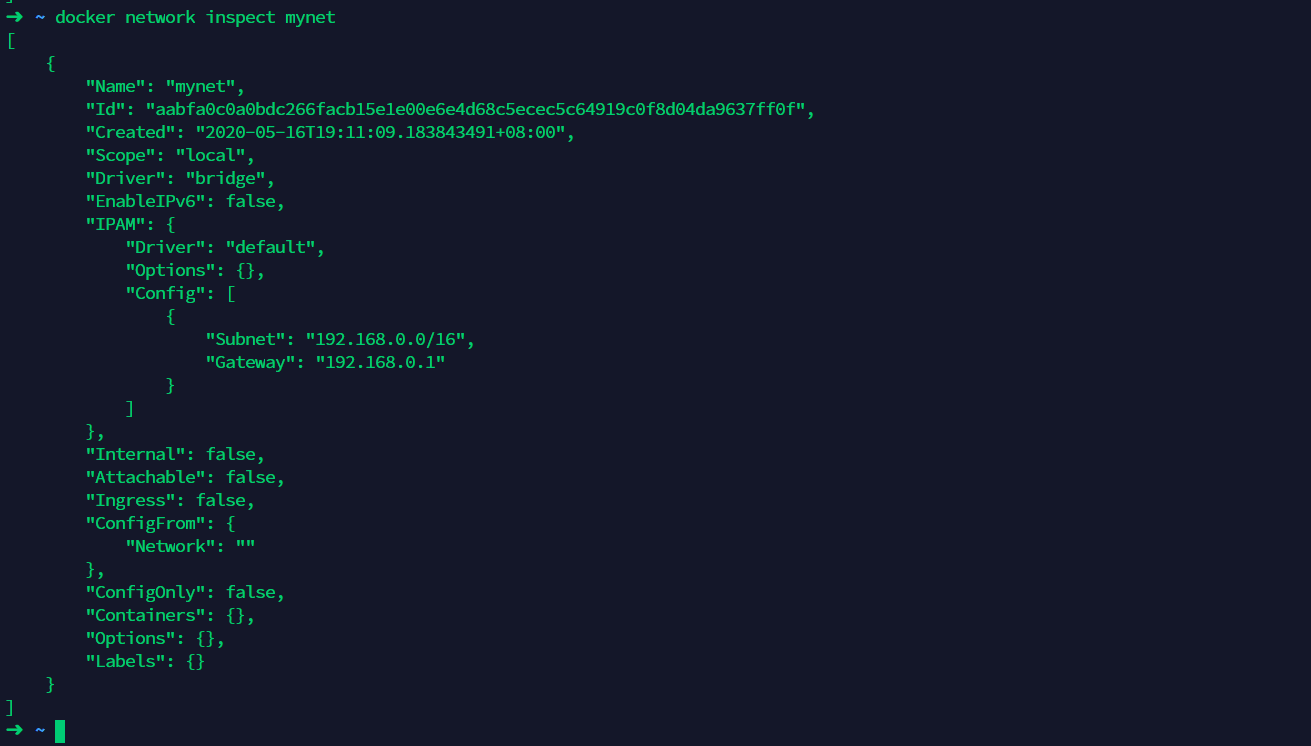This screenshot has width=1311, height=746.
Task: Click the green block cursor
Action: [60, 731]
